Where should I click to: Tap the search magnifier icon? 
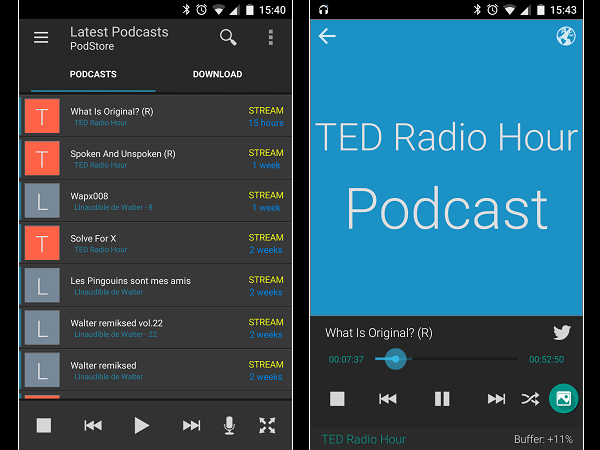tap(228, 38)
